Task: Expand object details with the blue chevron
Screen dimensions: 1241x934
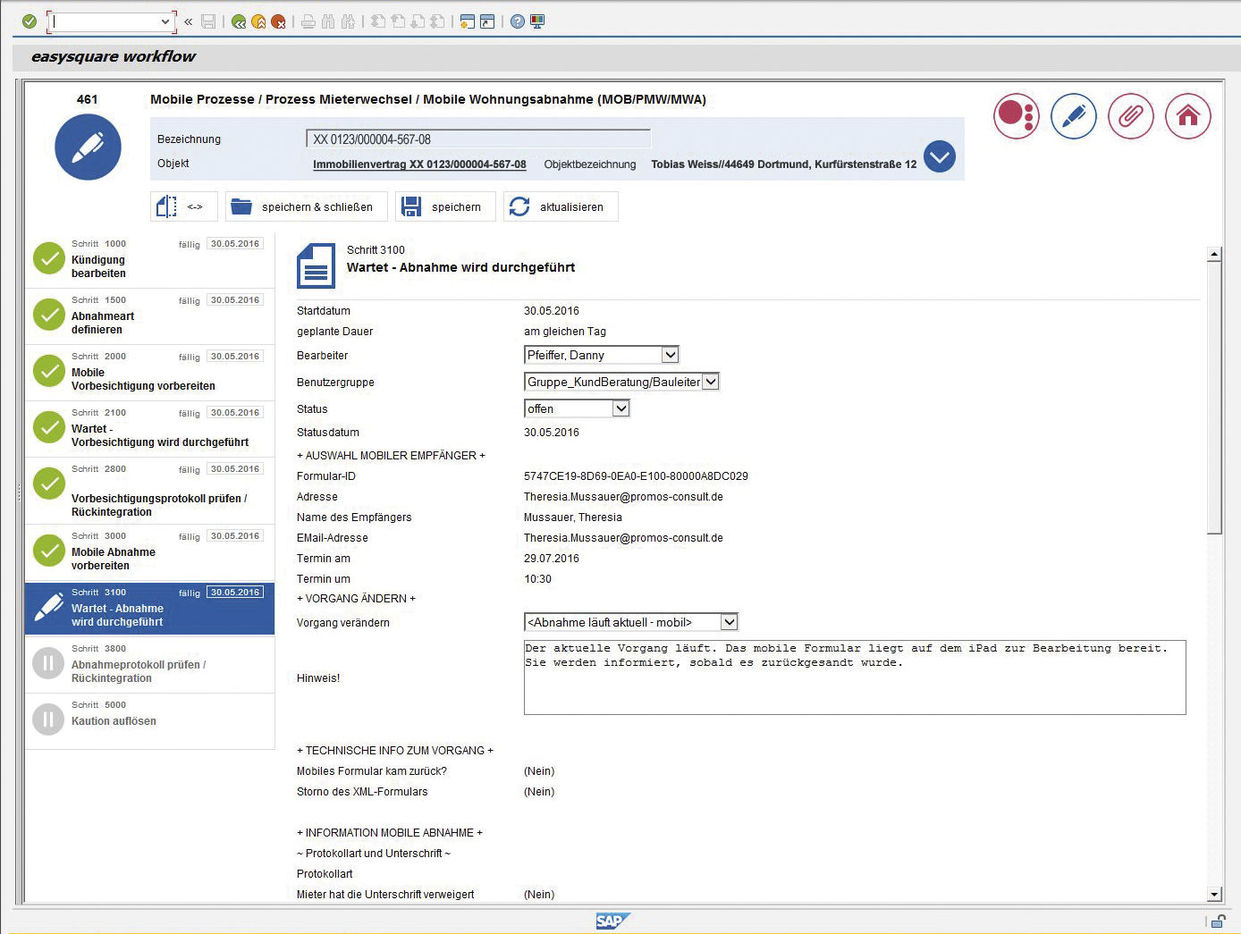Action: pos(938,156)
